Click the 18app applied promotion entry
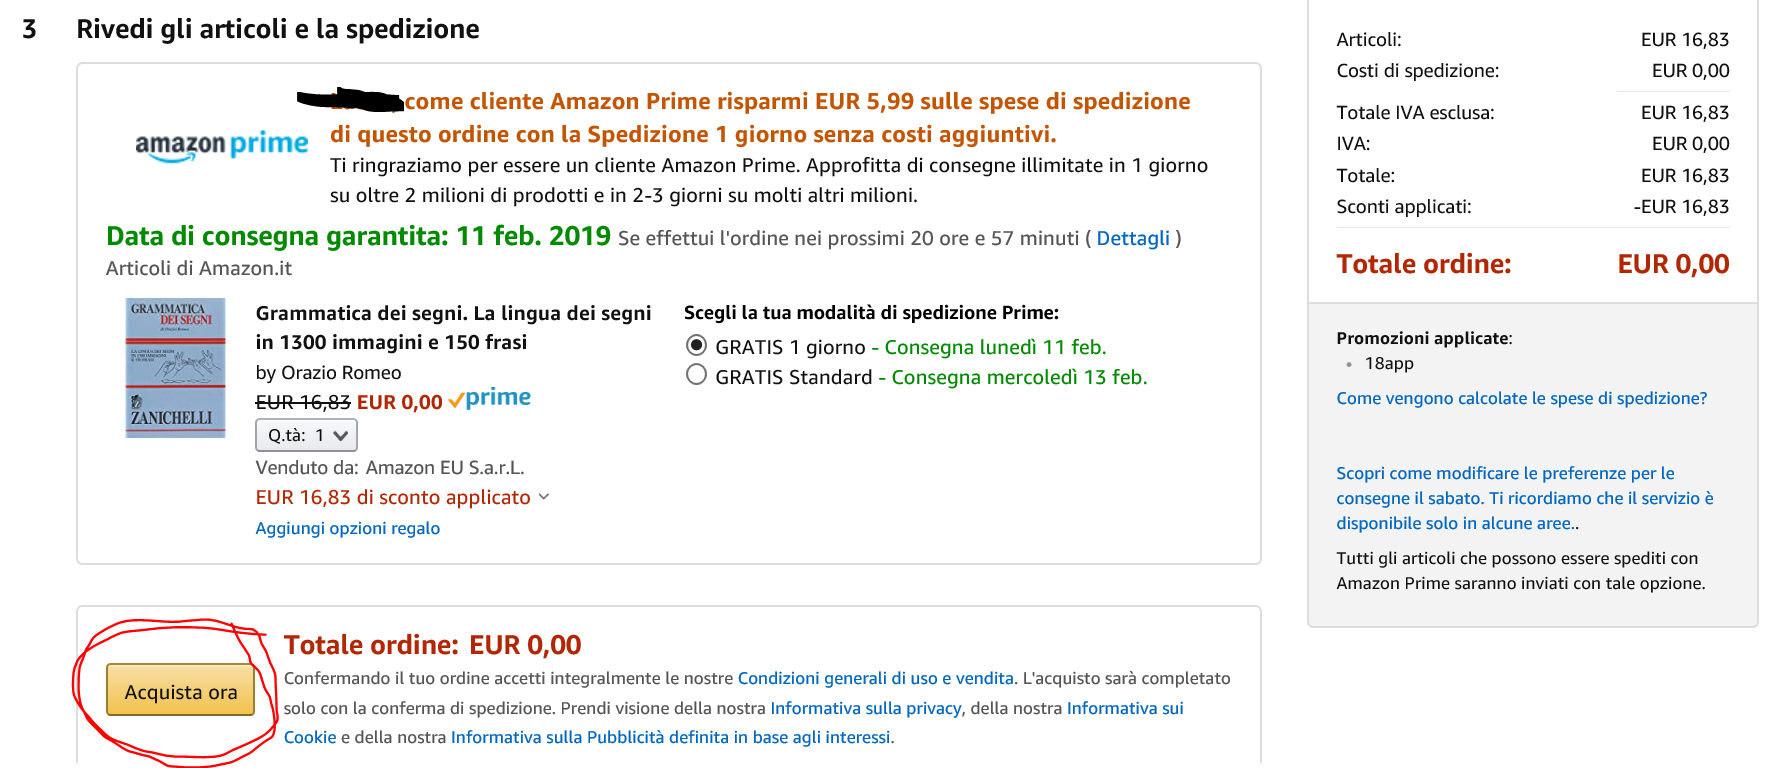The height and width of the screenshot is (768, 1779). 1389,363
